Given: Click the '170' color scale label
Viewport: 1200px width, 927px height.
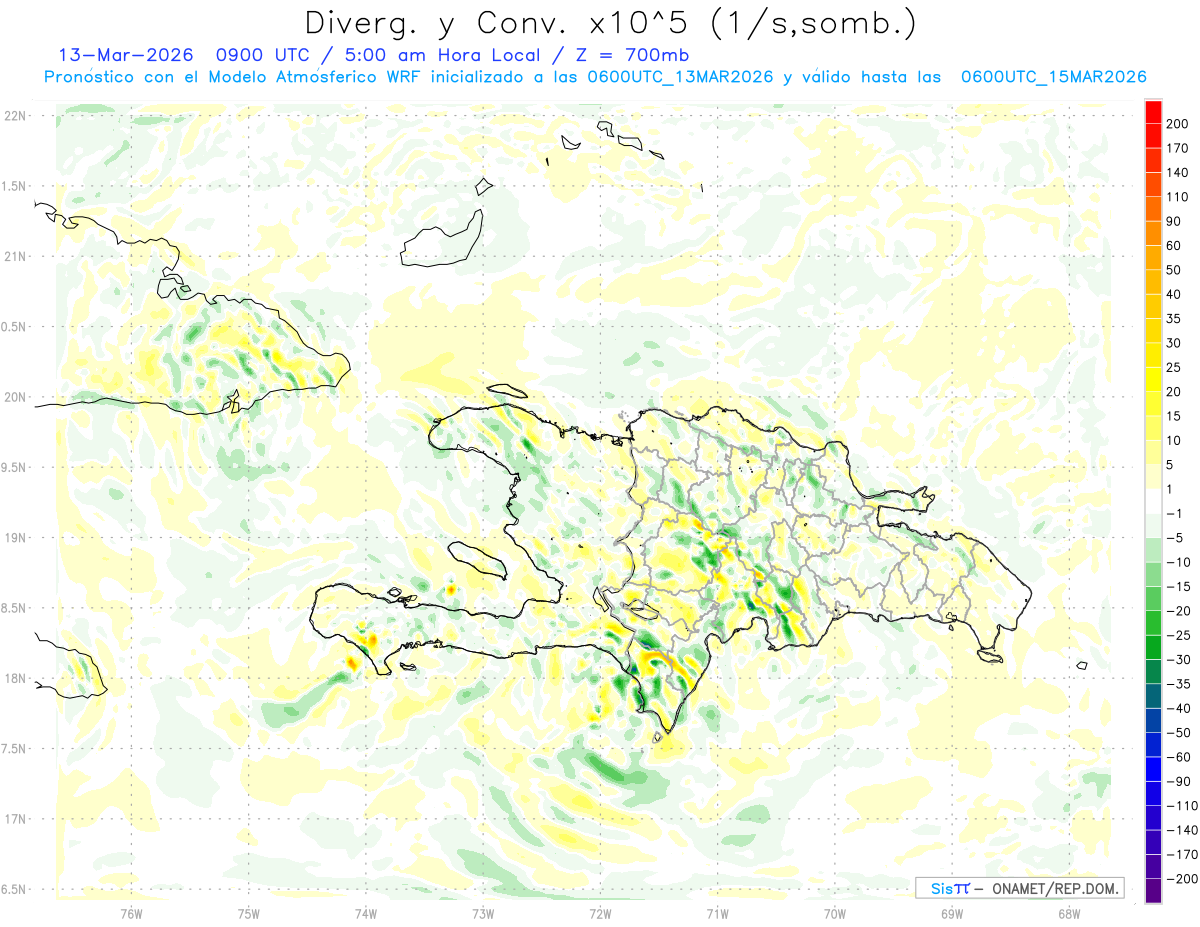Looking at the screenshot, I should 1178,148.
